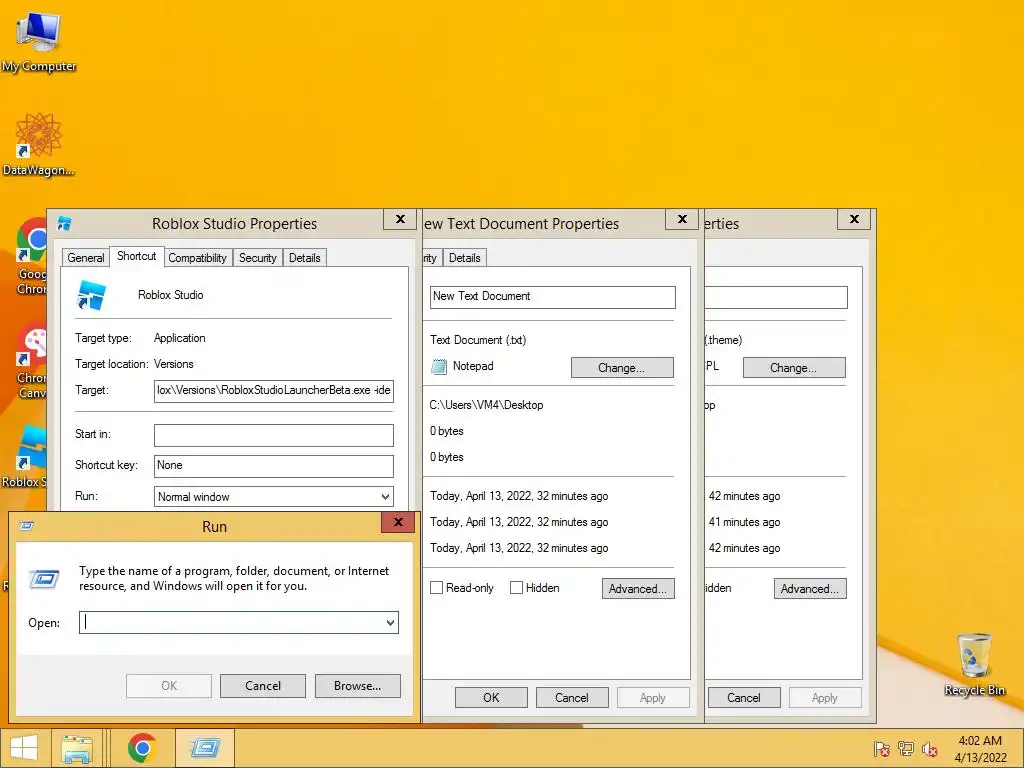Switch to the Compatibility tab
Screen dimensions: 1024x768
click(x=197, y=258)
